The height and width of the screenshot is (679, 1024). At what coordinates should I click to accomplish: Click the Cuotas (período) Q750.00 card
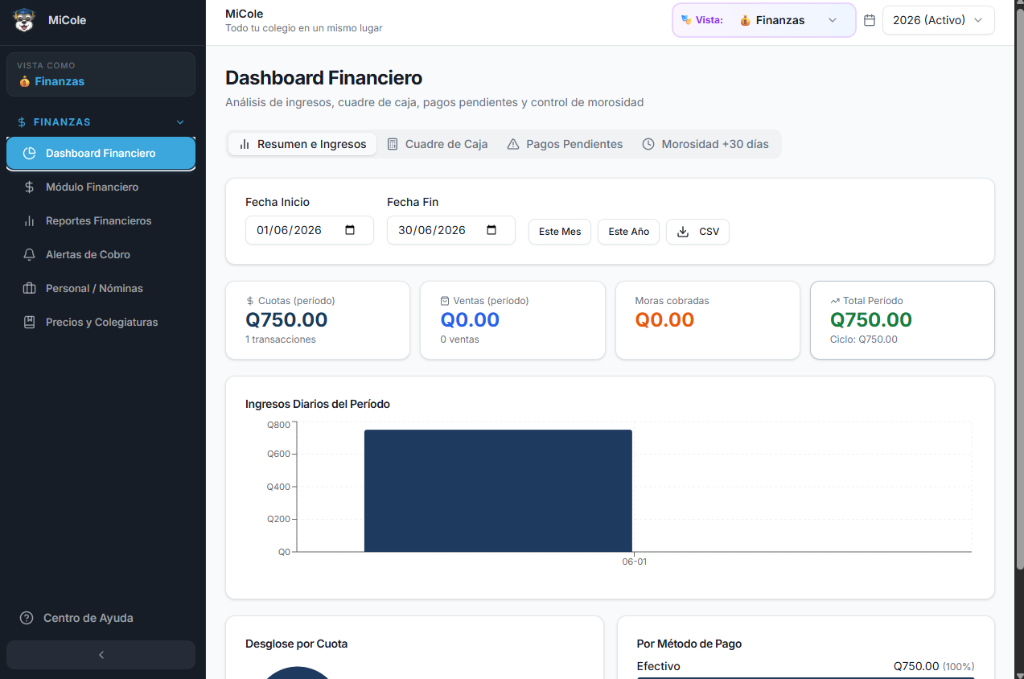click(318, 321)
